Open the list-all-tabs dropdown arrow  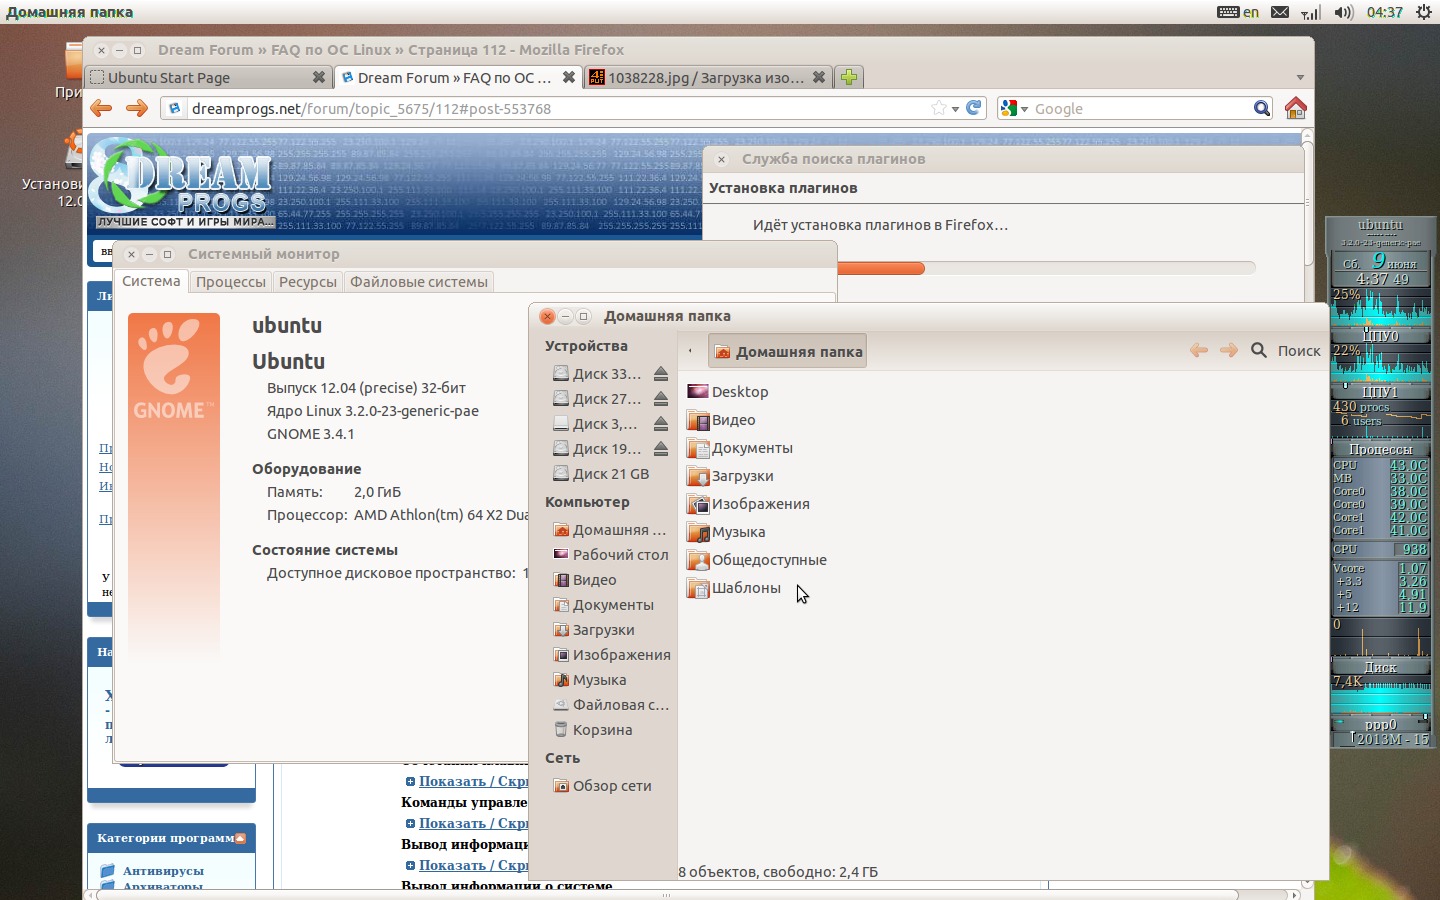point(1300,77)
